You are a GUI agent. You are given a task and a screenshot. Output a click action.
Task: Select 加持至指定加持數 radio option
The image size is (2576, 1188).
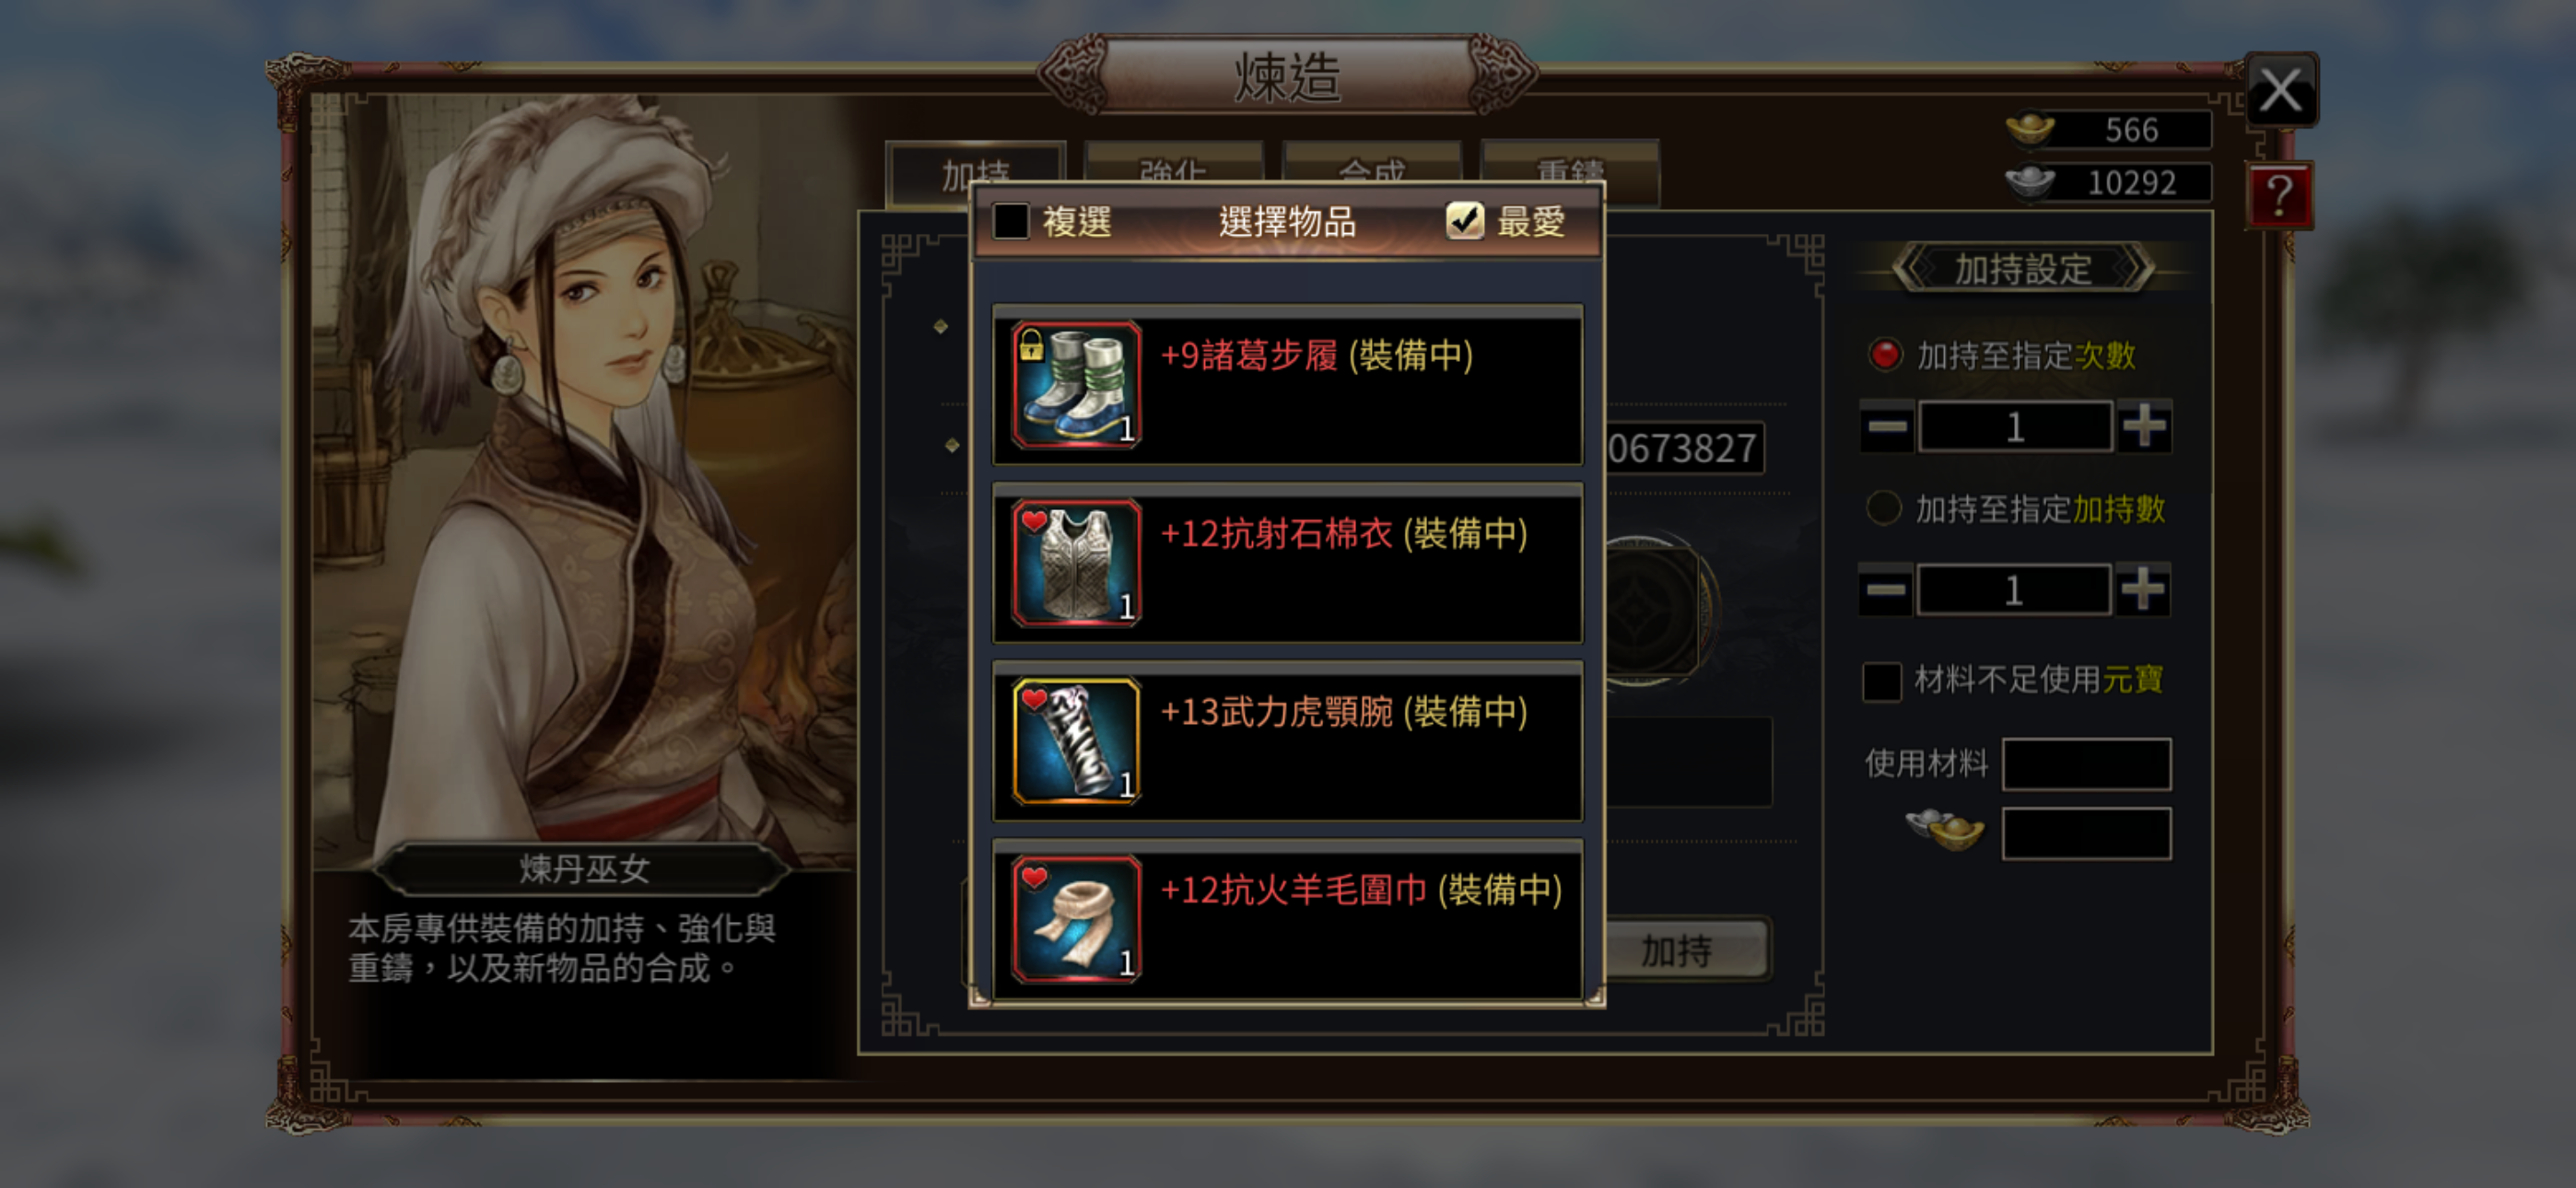coord(1884,508)
